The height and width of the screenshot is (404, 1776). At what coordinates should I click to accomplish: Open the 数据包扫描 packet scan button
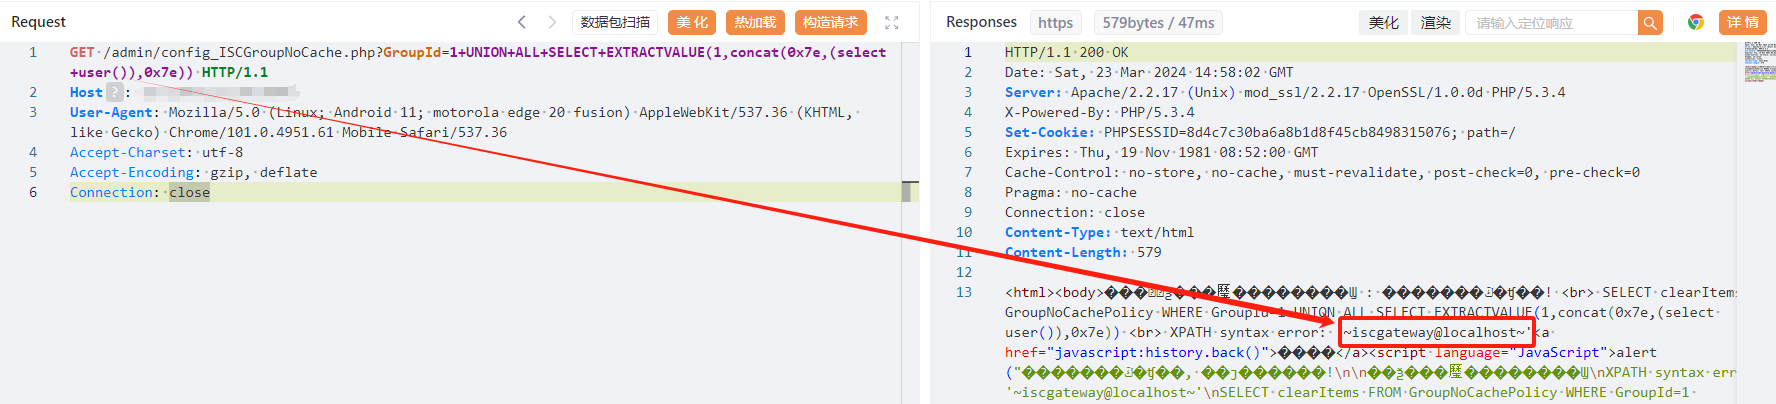(615, 22)
